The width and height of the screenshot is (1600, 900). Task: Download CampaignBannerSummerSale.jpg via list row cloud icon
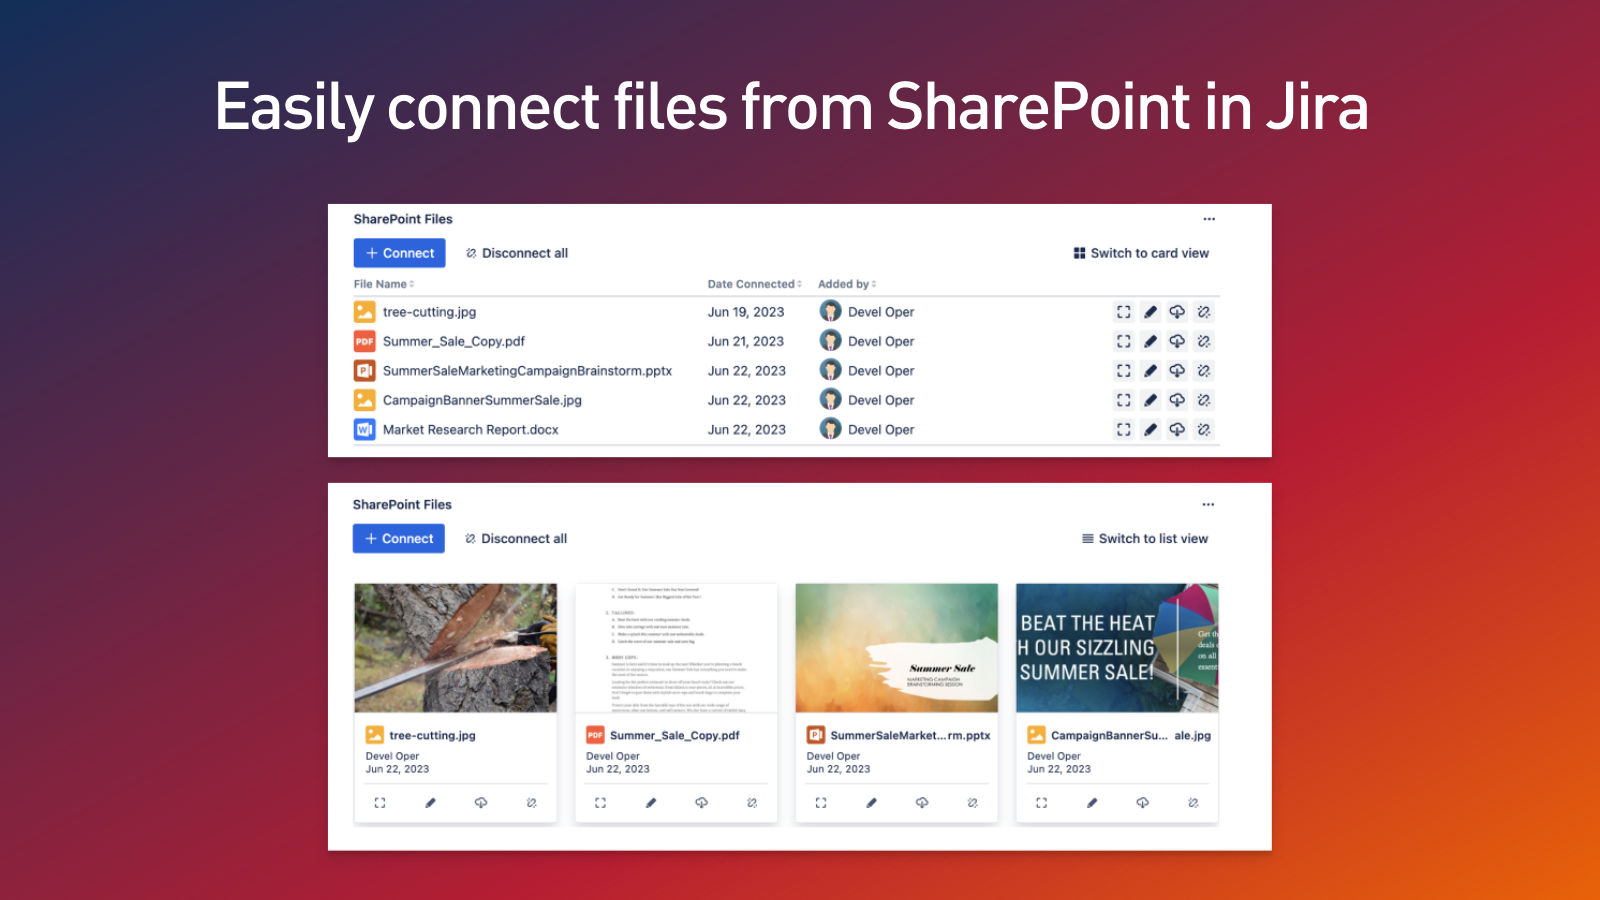[1177, 400]
